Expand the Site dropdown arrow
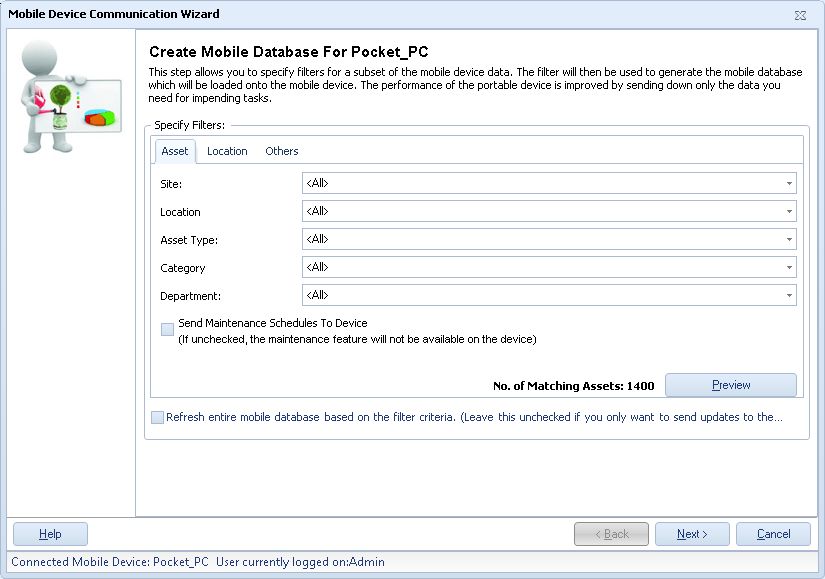 [x=789, y=184]
